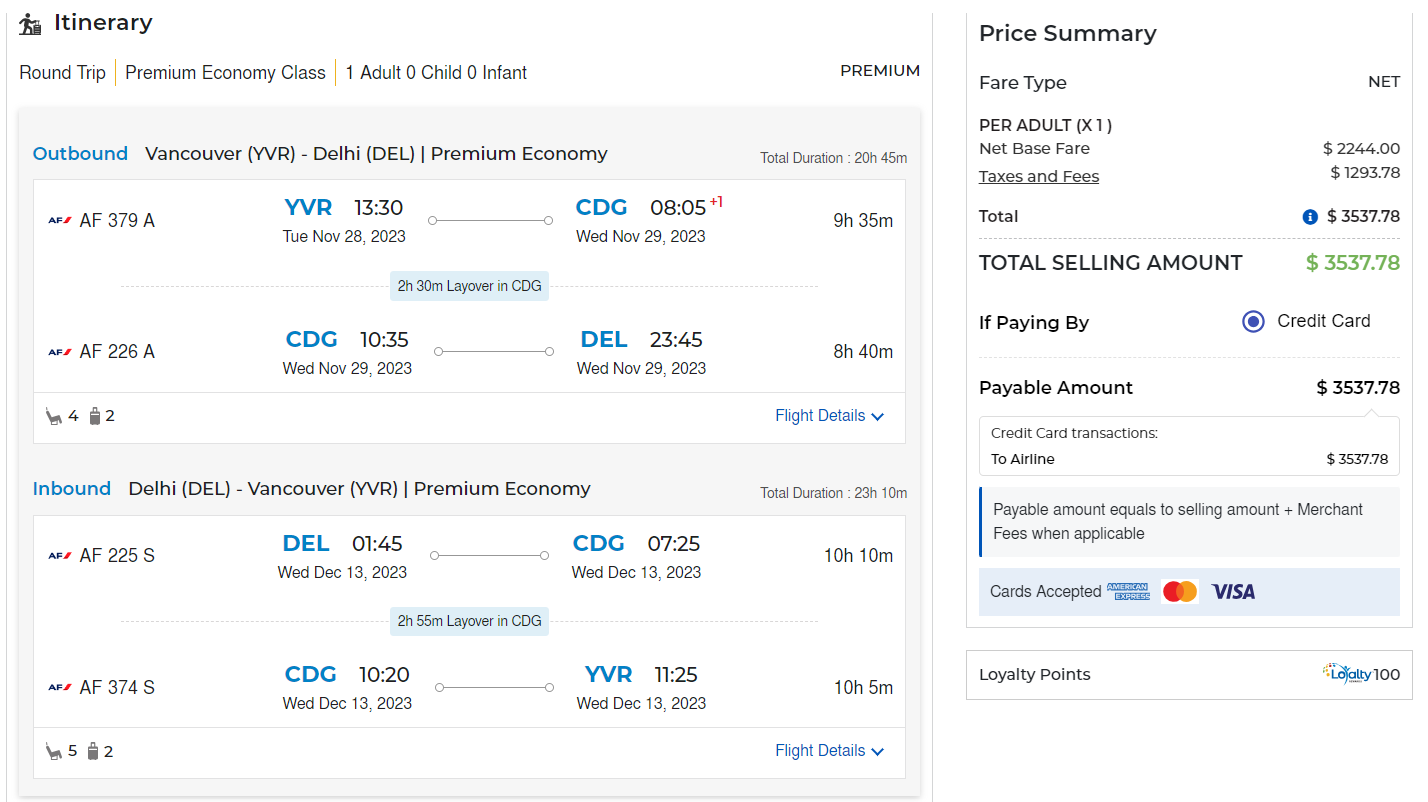Screen dimensions: 1428x802
Task: Click the Air France logo for AF 226
Action: (60, 352)
